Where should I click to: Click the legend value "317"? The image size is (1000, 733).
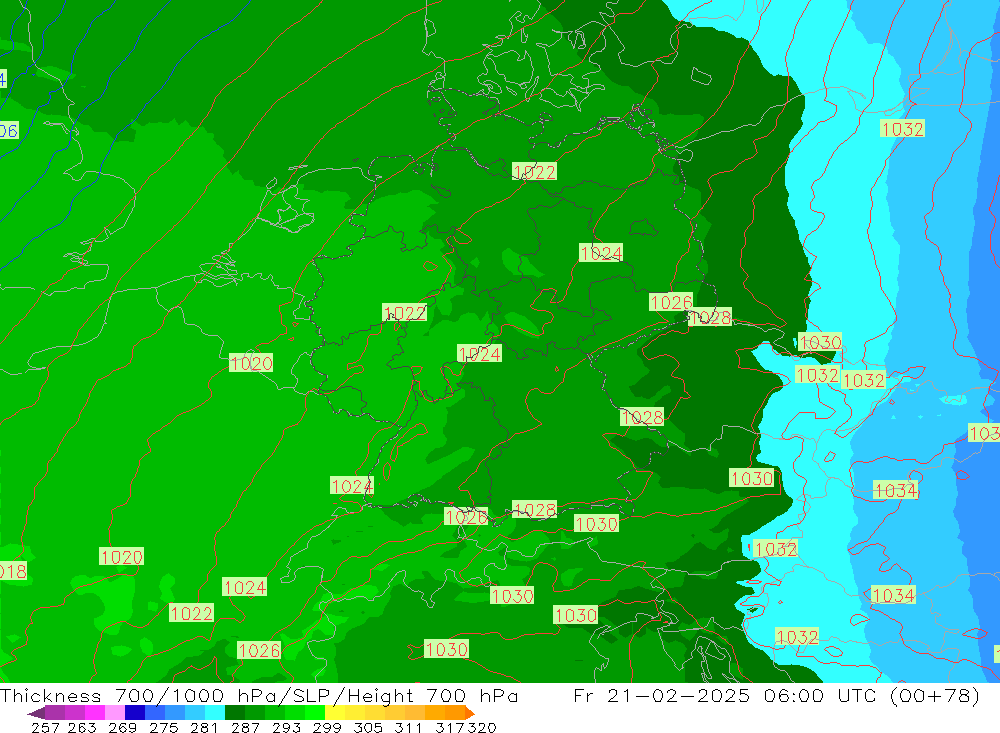pos(450,727)
